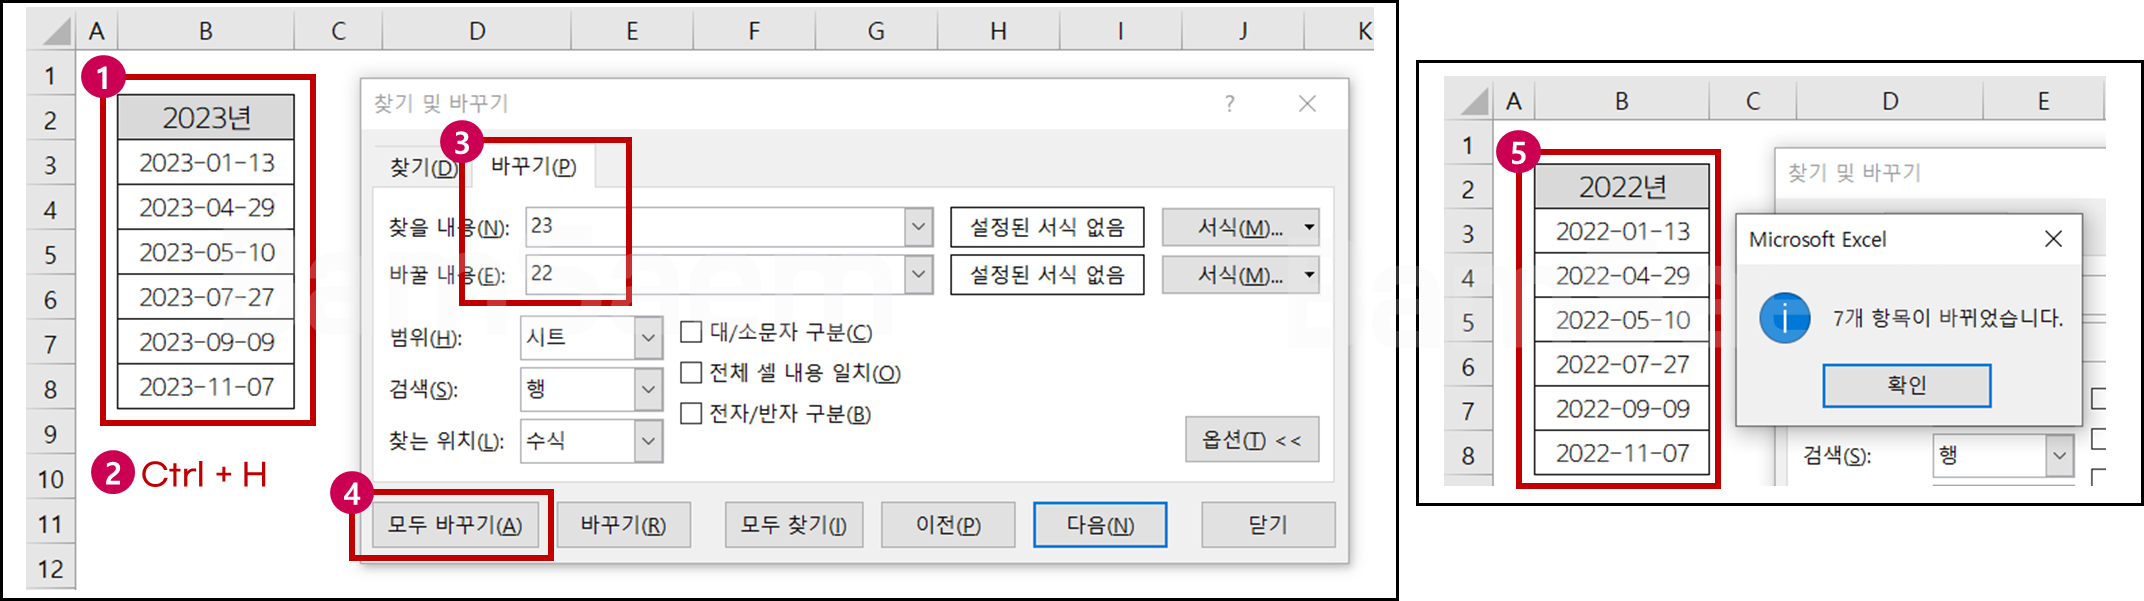
Task: Open the 검색(S) dropdown showing 행
Action: [x=592, y=389]
